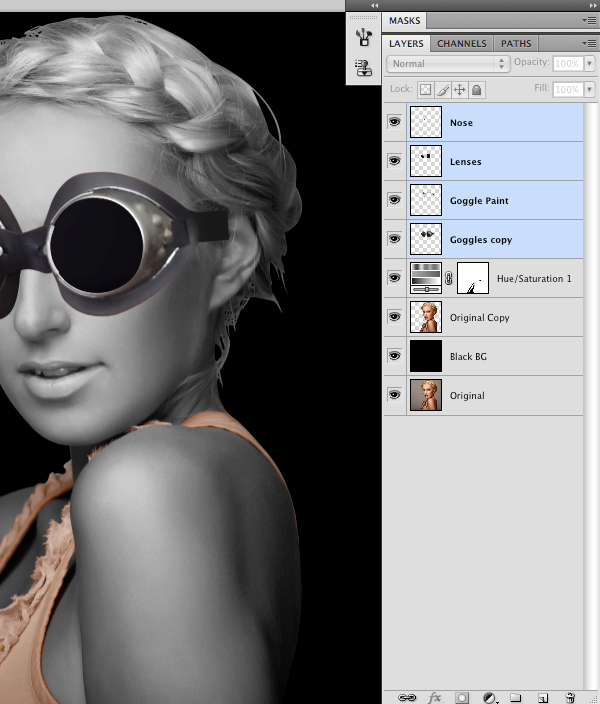The width and height of the screenshot is (600, 704).
Task: Switch to the Channels tab
Action: 462,44
